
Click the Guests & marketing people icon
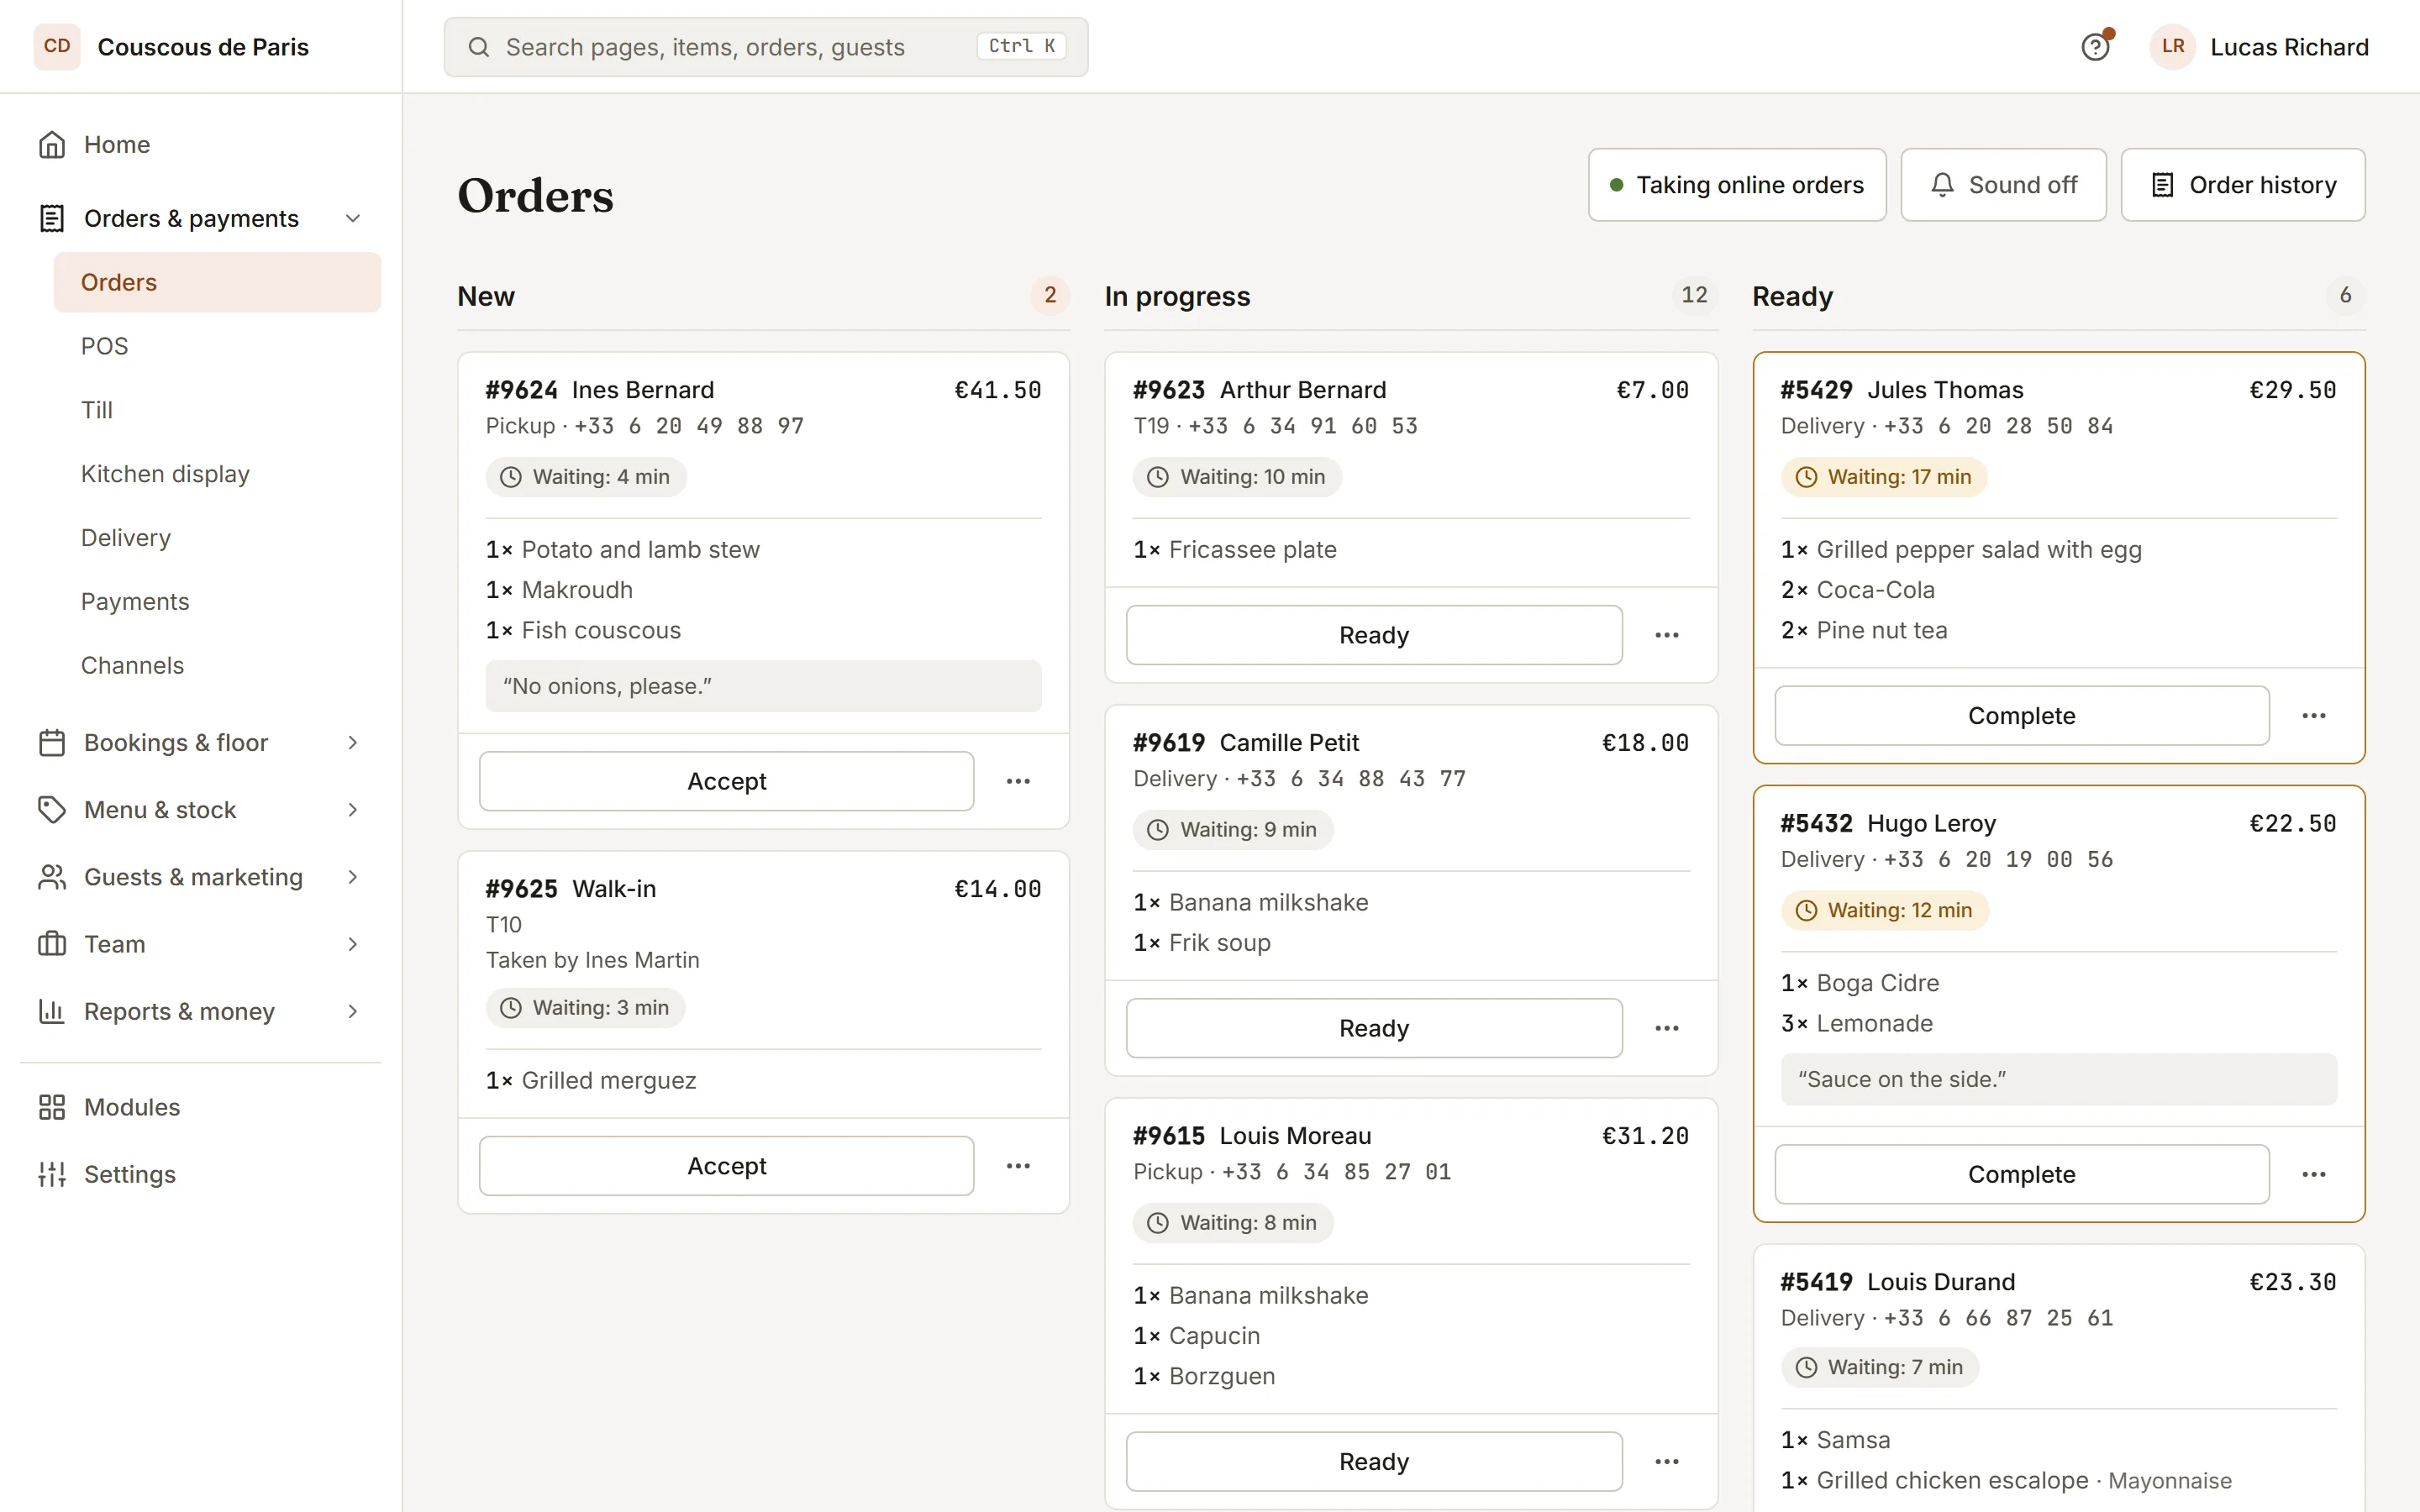52,877
